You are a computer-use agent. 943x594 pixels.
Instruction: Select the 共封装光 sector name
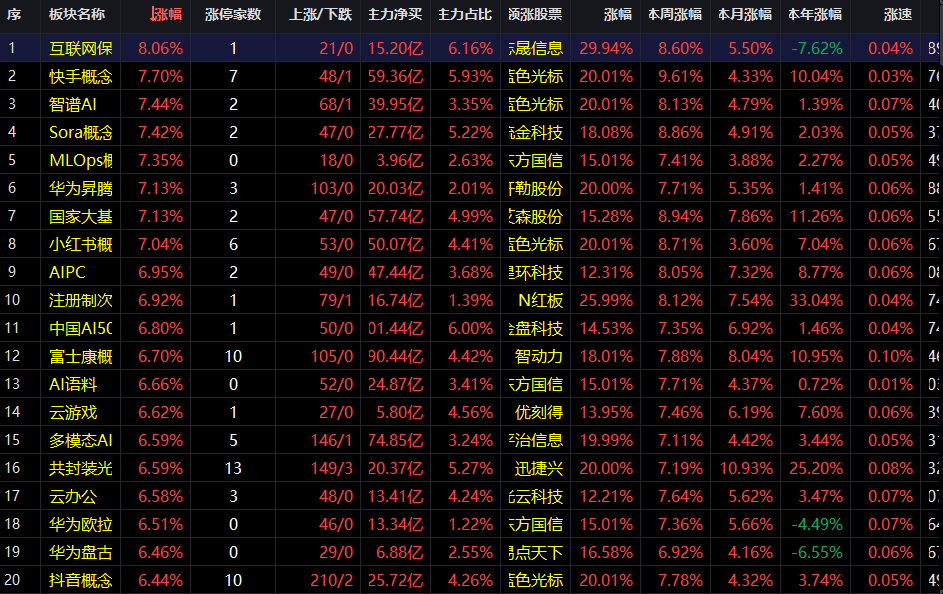click(x=81, y=468)
